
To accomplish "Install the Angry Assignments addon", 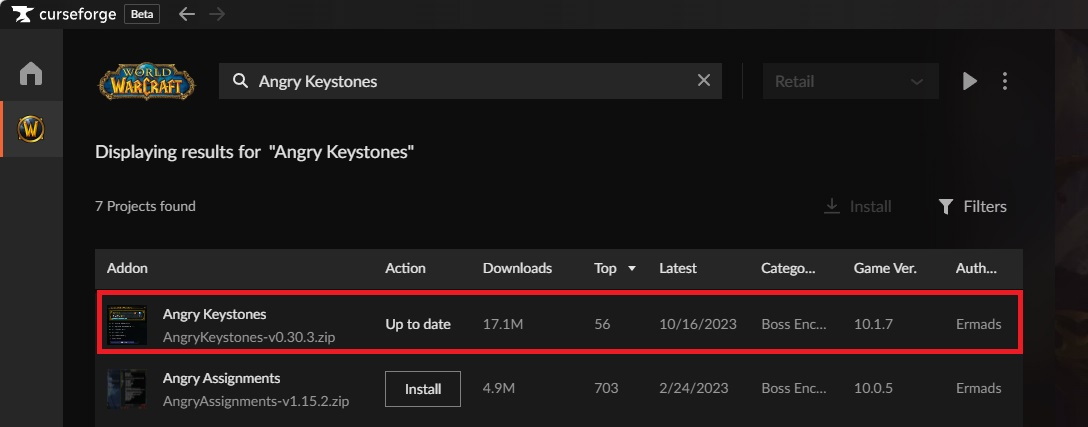I will pos(423,389).
